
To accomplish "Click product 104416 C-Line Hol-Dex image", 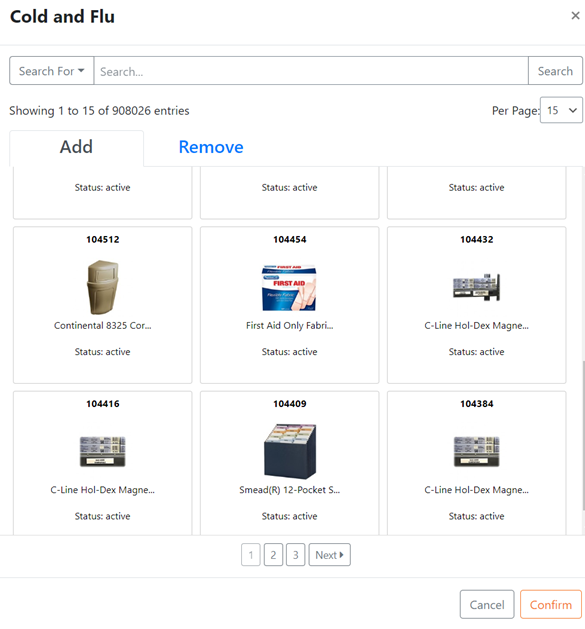I will [x=103, y=451].
